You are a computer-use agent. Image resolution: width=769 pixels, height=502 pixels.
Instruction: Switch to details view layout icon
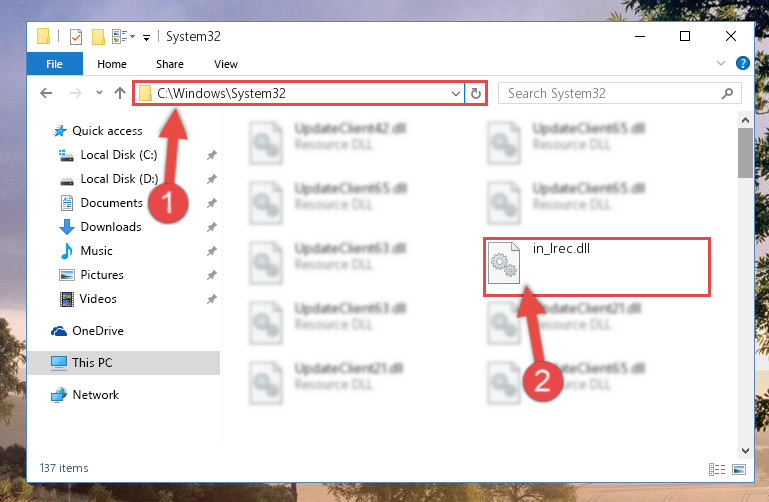pyautogui.click(x=717, y=470)
